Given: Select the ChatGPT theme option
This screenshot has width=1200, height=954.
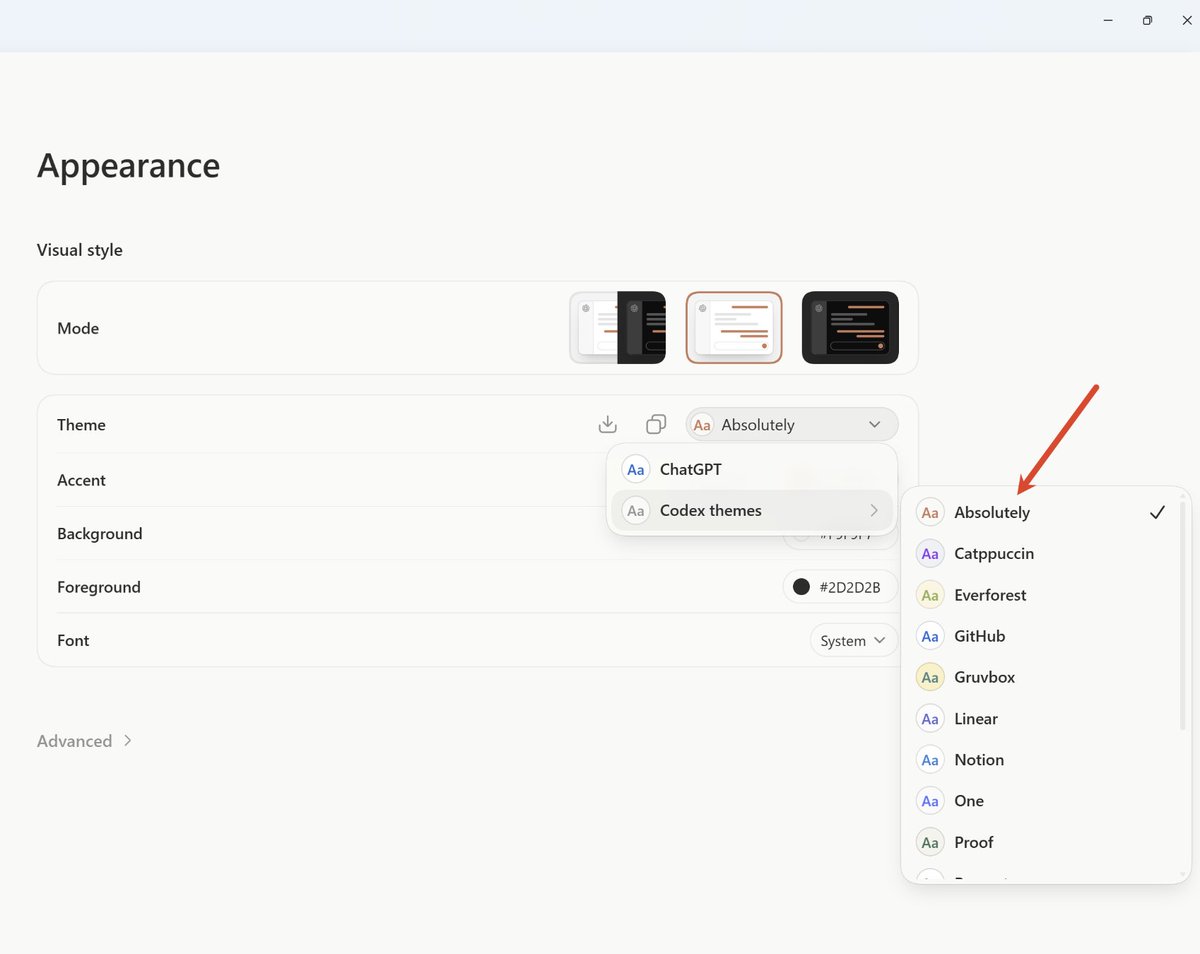Looking at the screenshot, I should tap(752, 469).
